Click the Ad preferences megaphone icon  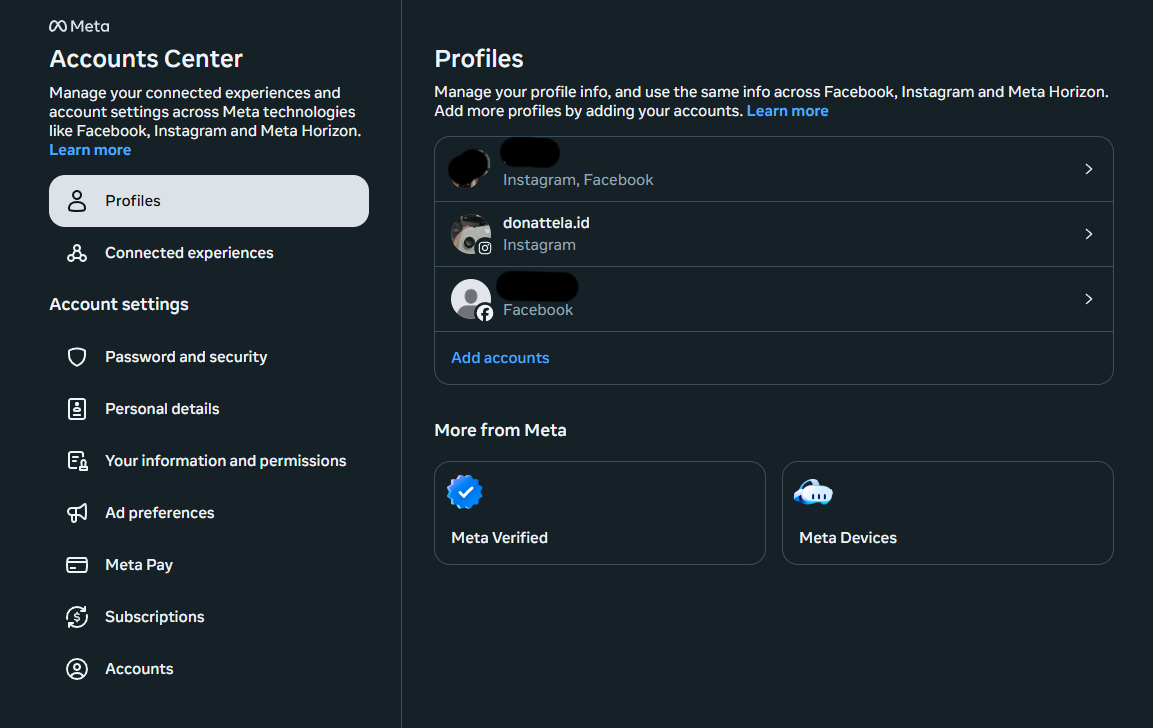[x=77, y=512]
